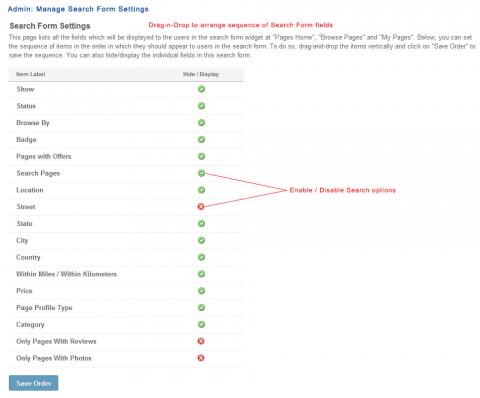Select Page Profile Type row label

tap(44, 308)
